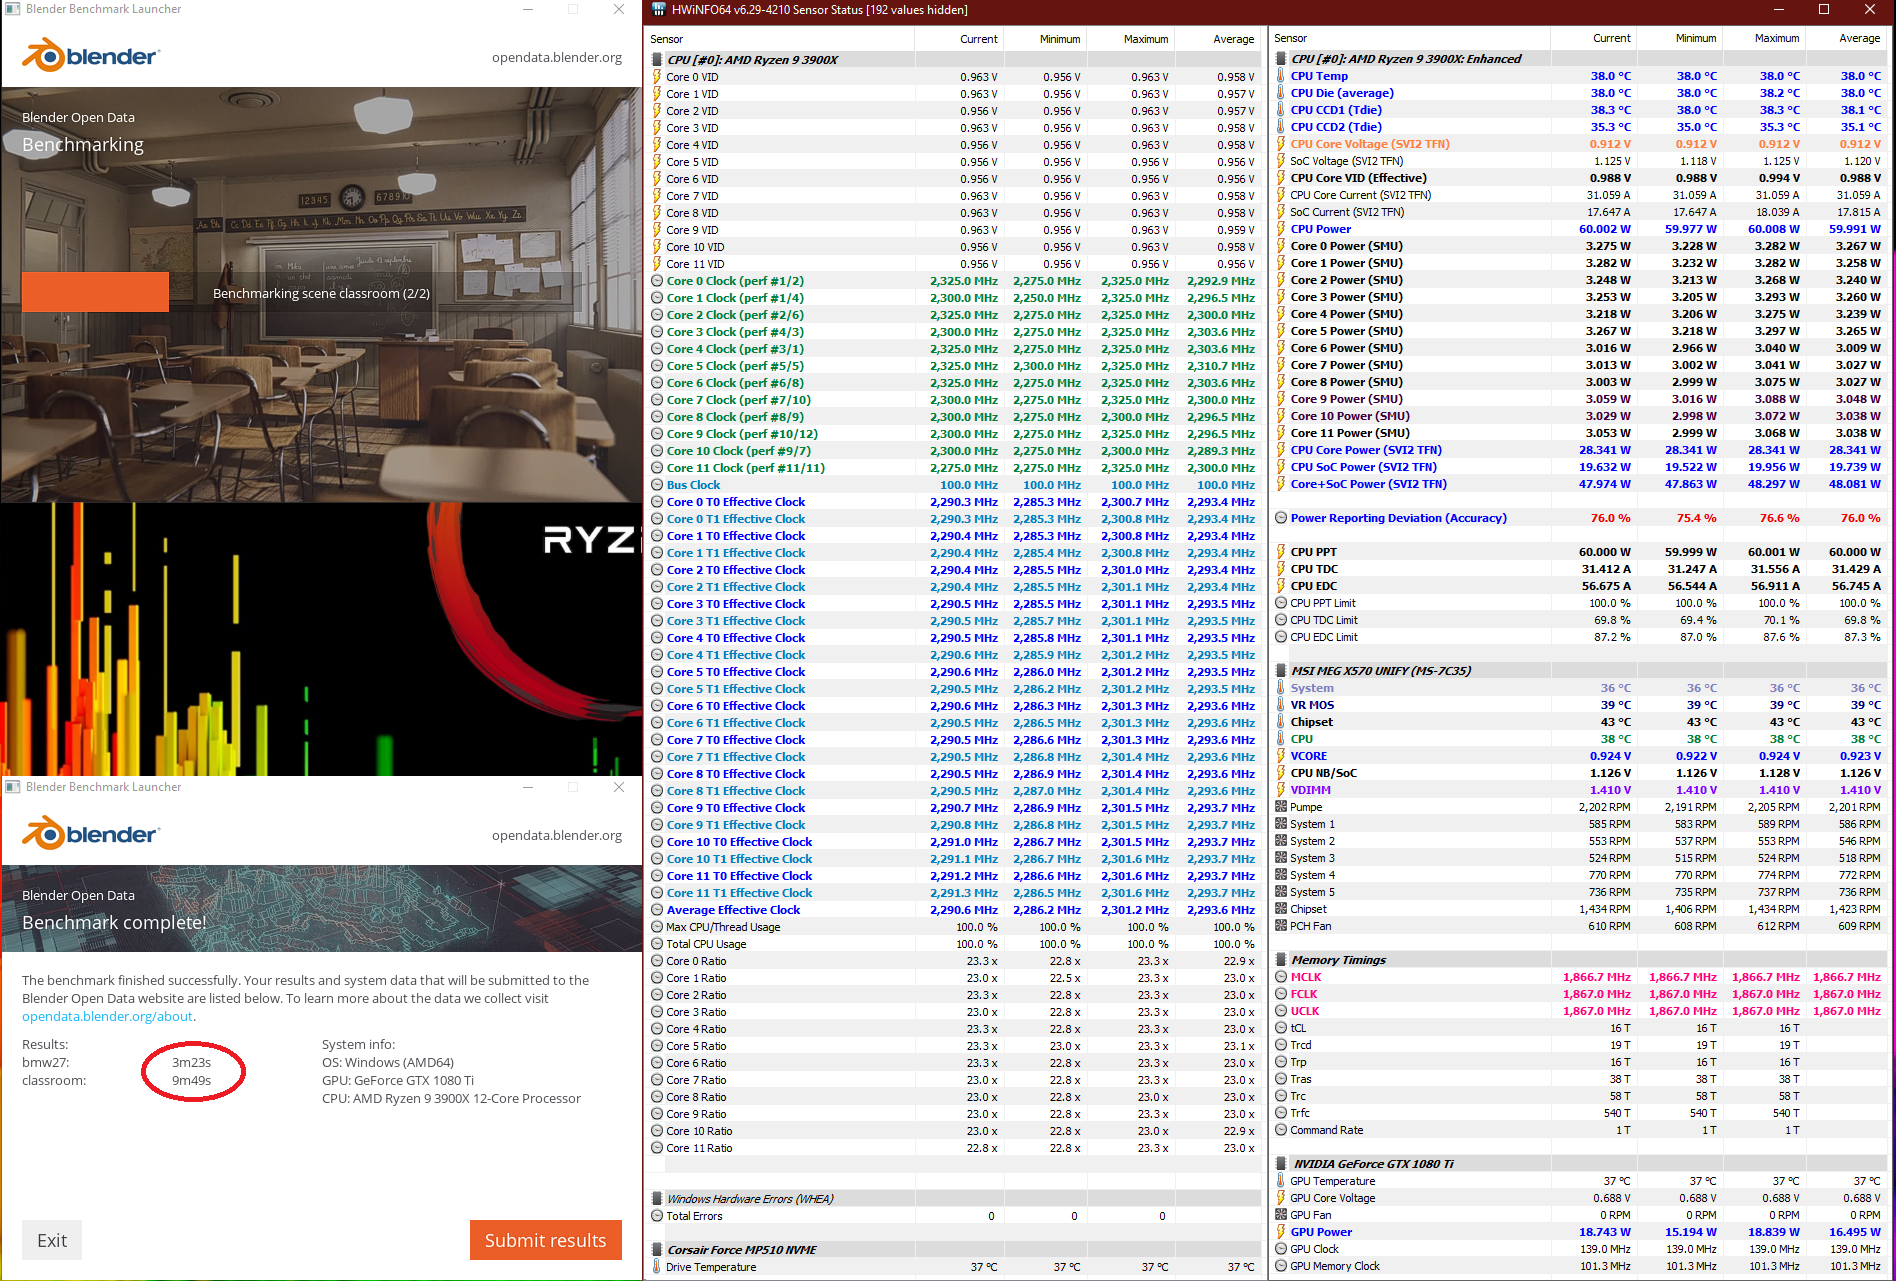
Task: Click the Blender Benchmark Launcher title icon at top
Action: click(x=13, y=9)
